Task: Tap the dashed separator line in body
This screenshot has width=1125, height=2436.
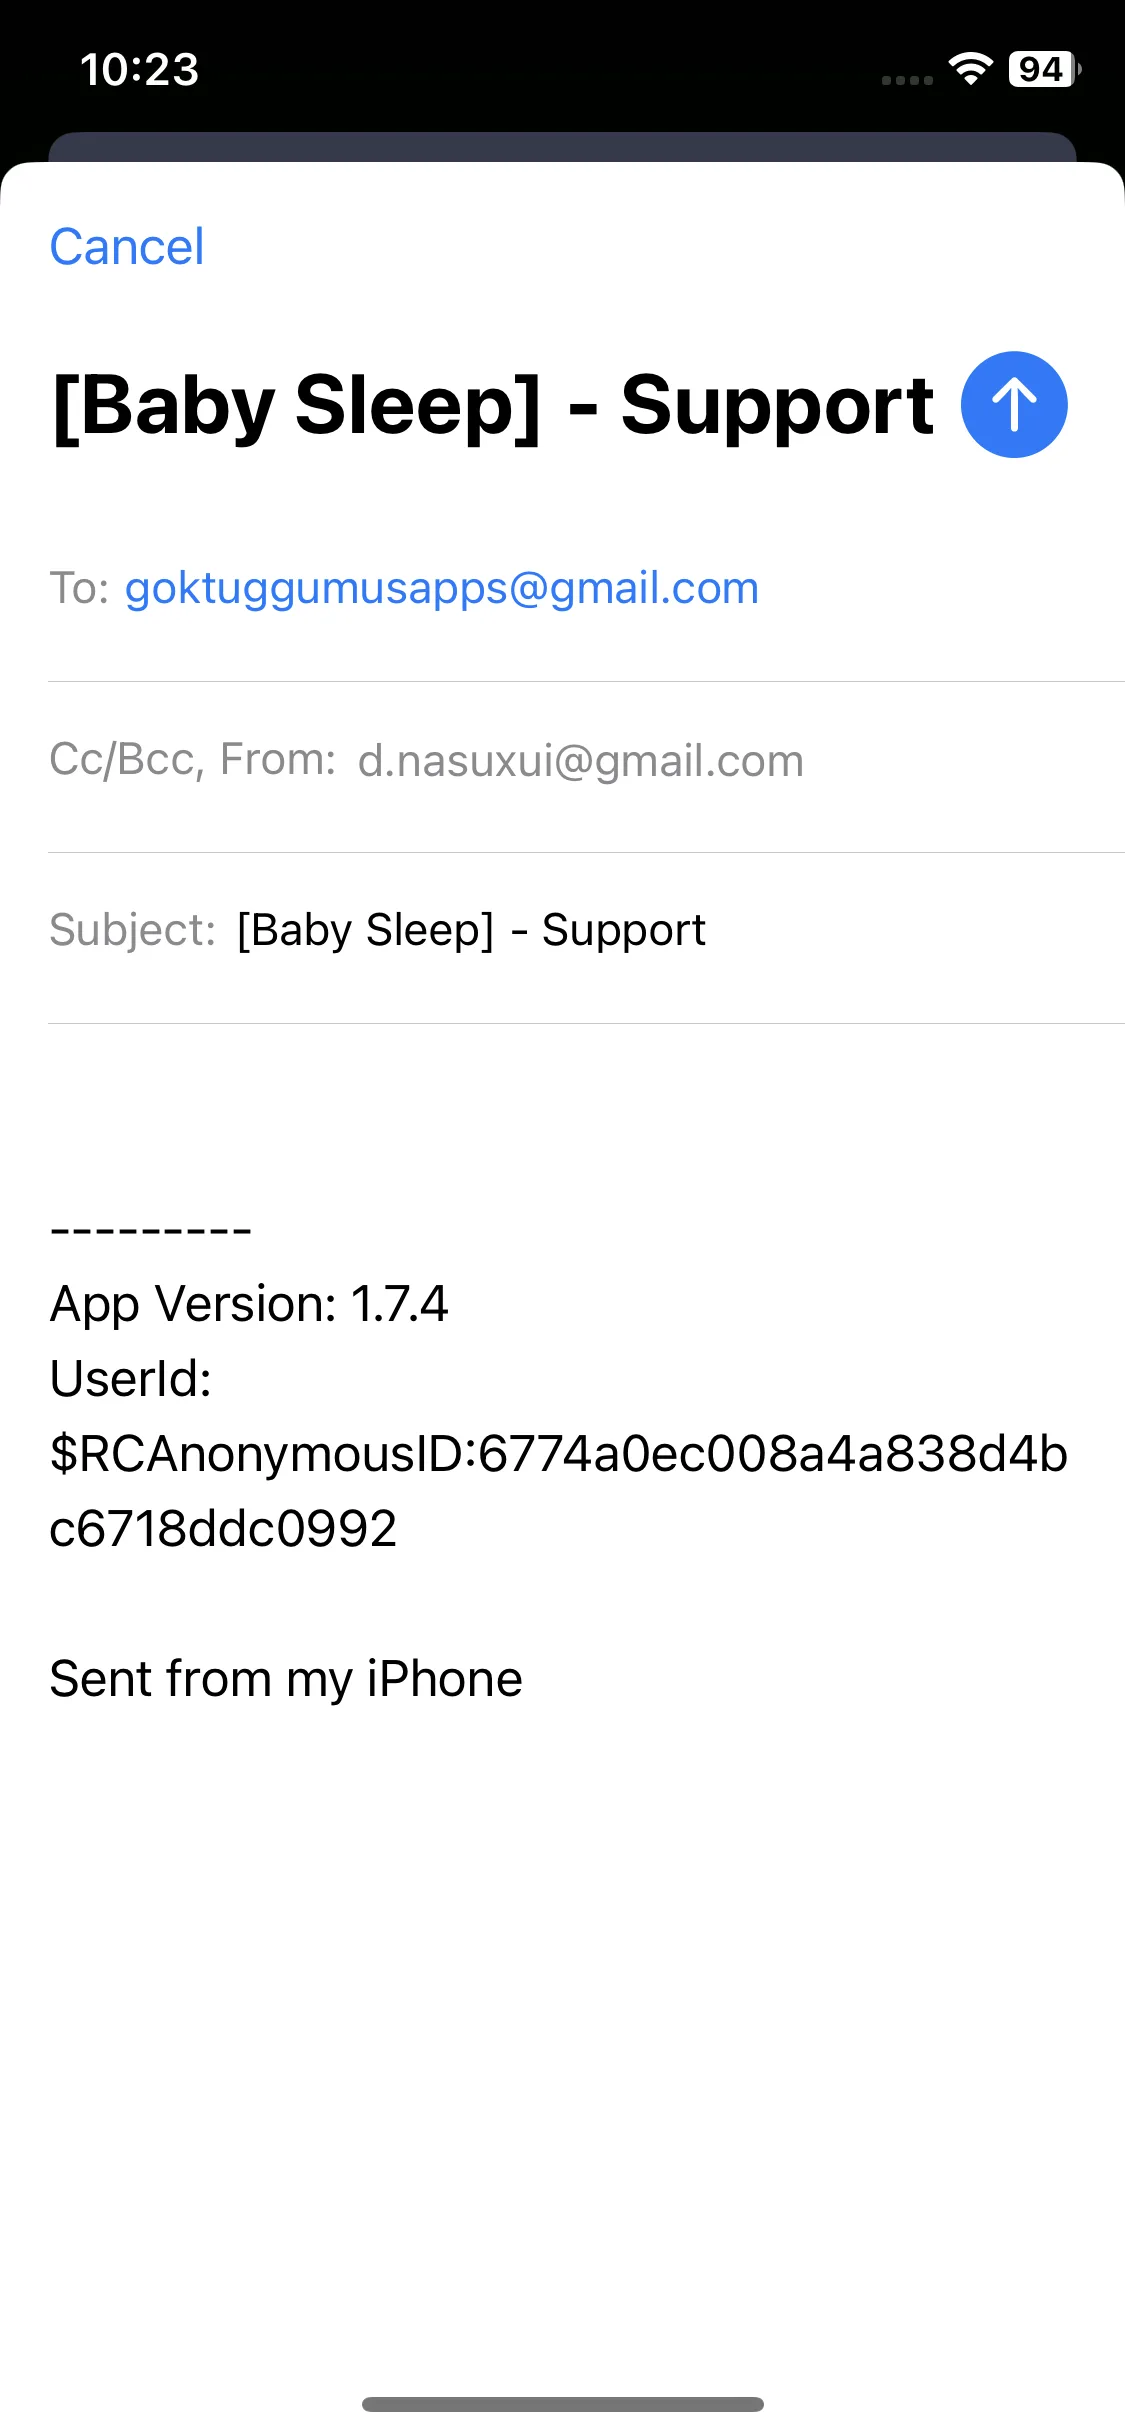Action: [150, 1230]
